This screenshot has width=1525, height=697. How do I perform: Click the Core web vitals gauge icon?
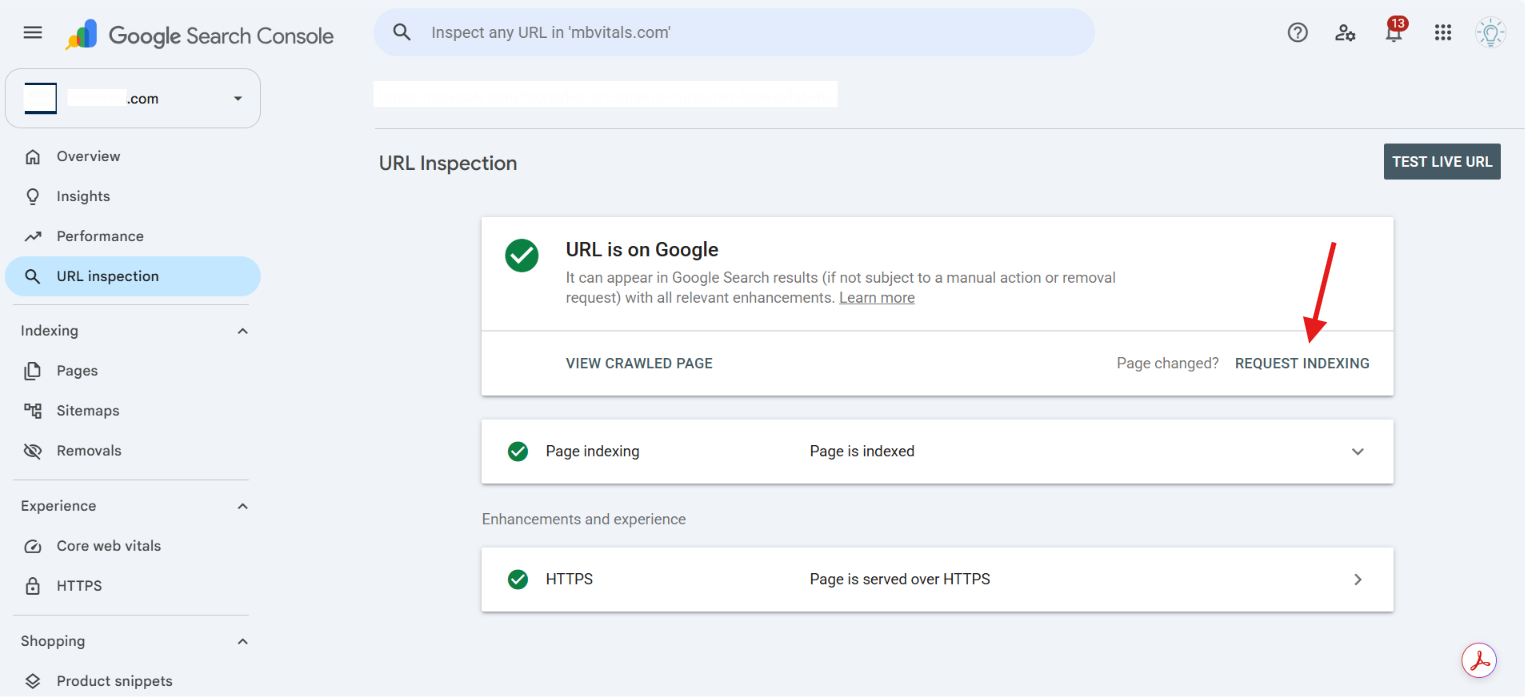(33, 546)
